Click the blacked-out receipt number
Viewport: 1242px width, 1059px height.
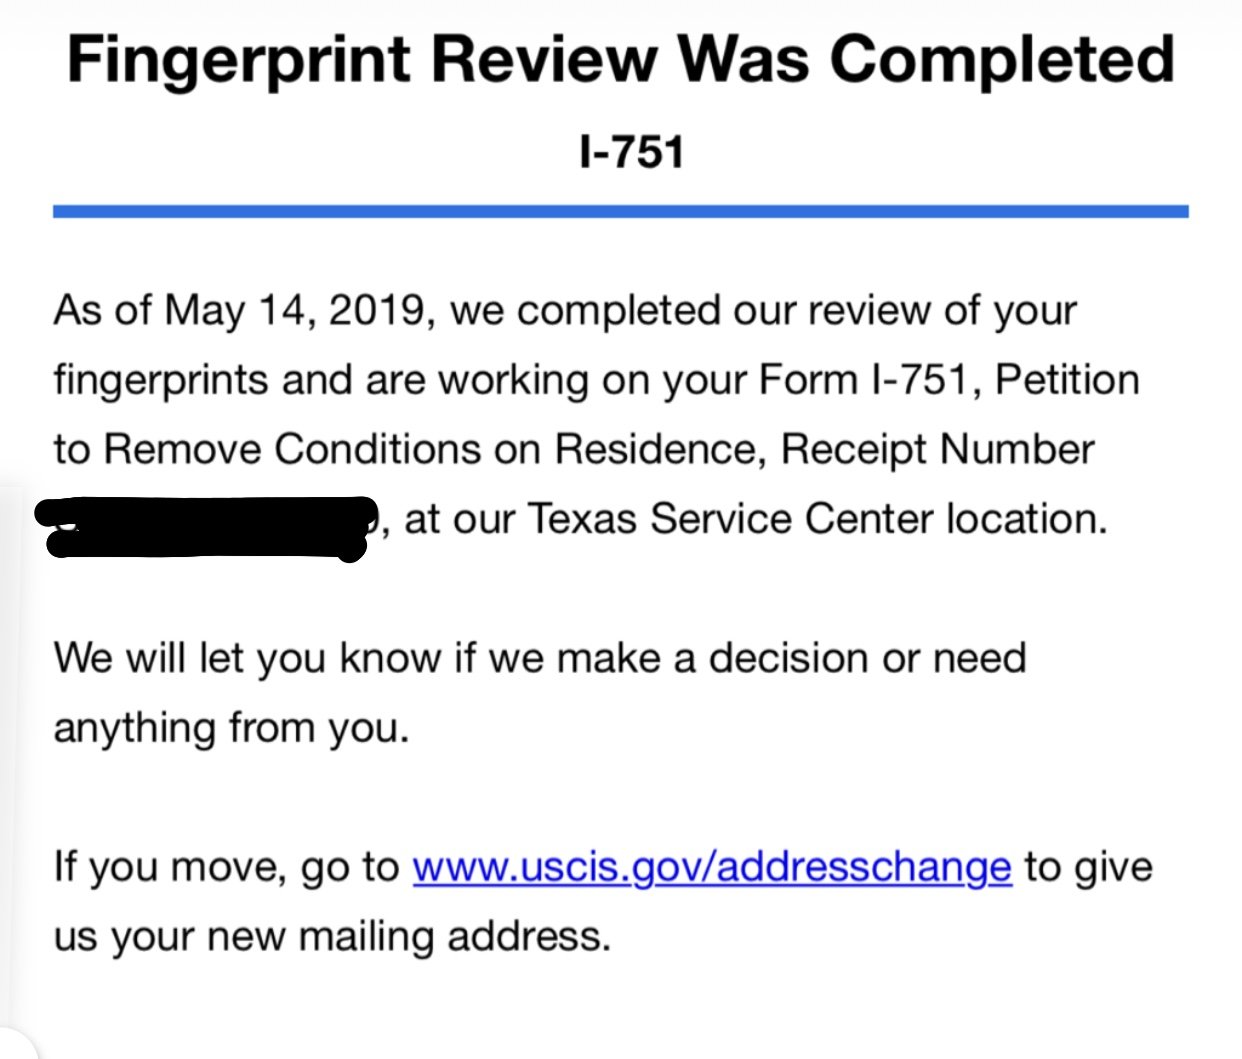coord(205,526)
